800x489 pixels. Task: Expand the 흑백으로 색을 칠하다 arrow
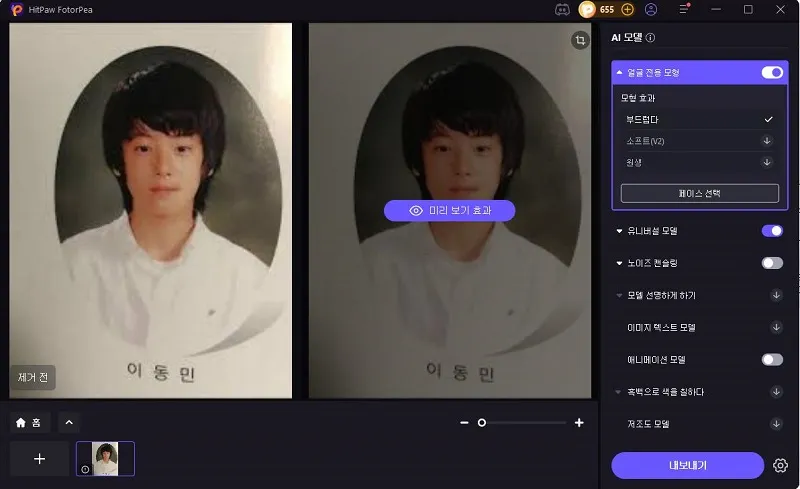click(x=619, y=392)
